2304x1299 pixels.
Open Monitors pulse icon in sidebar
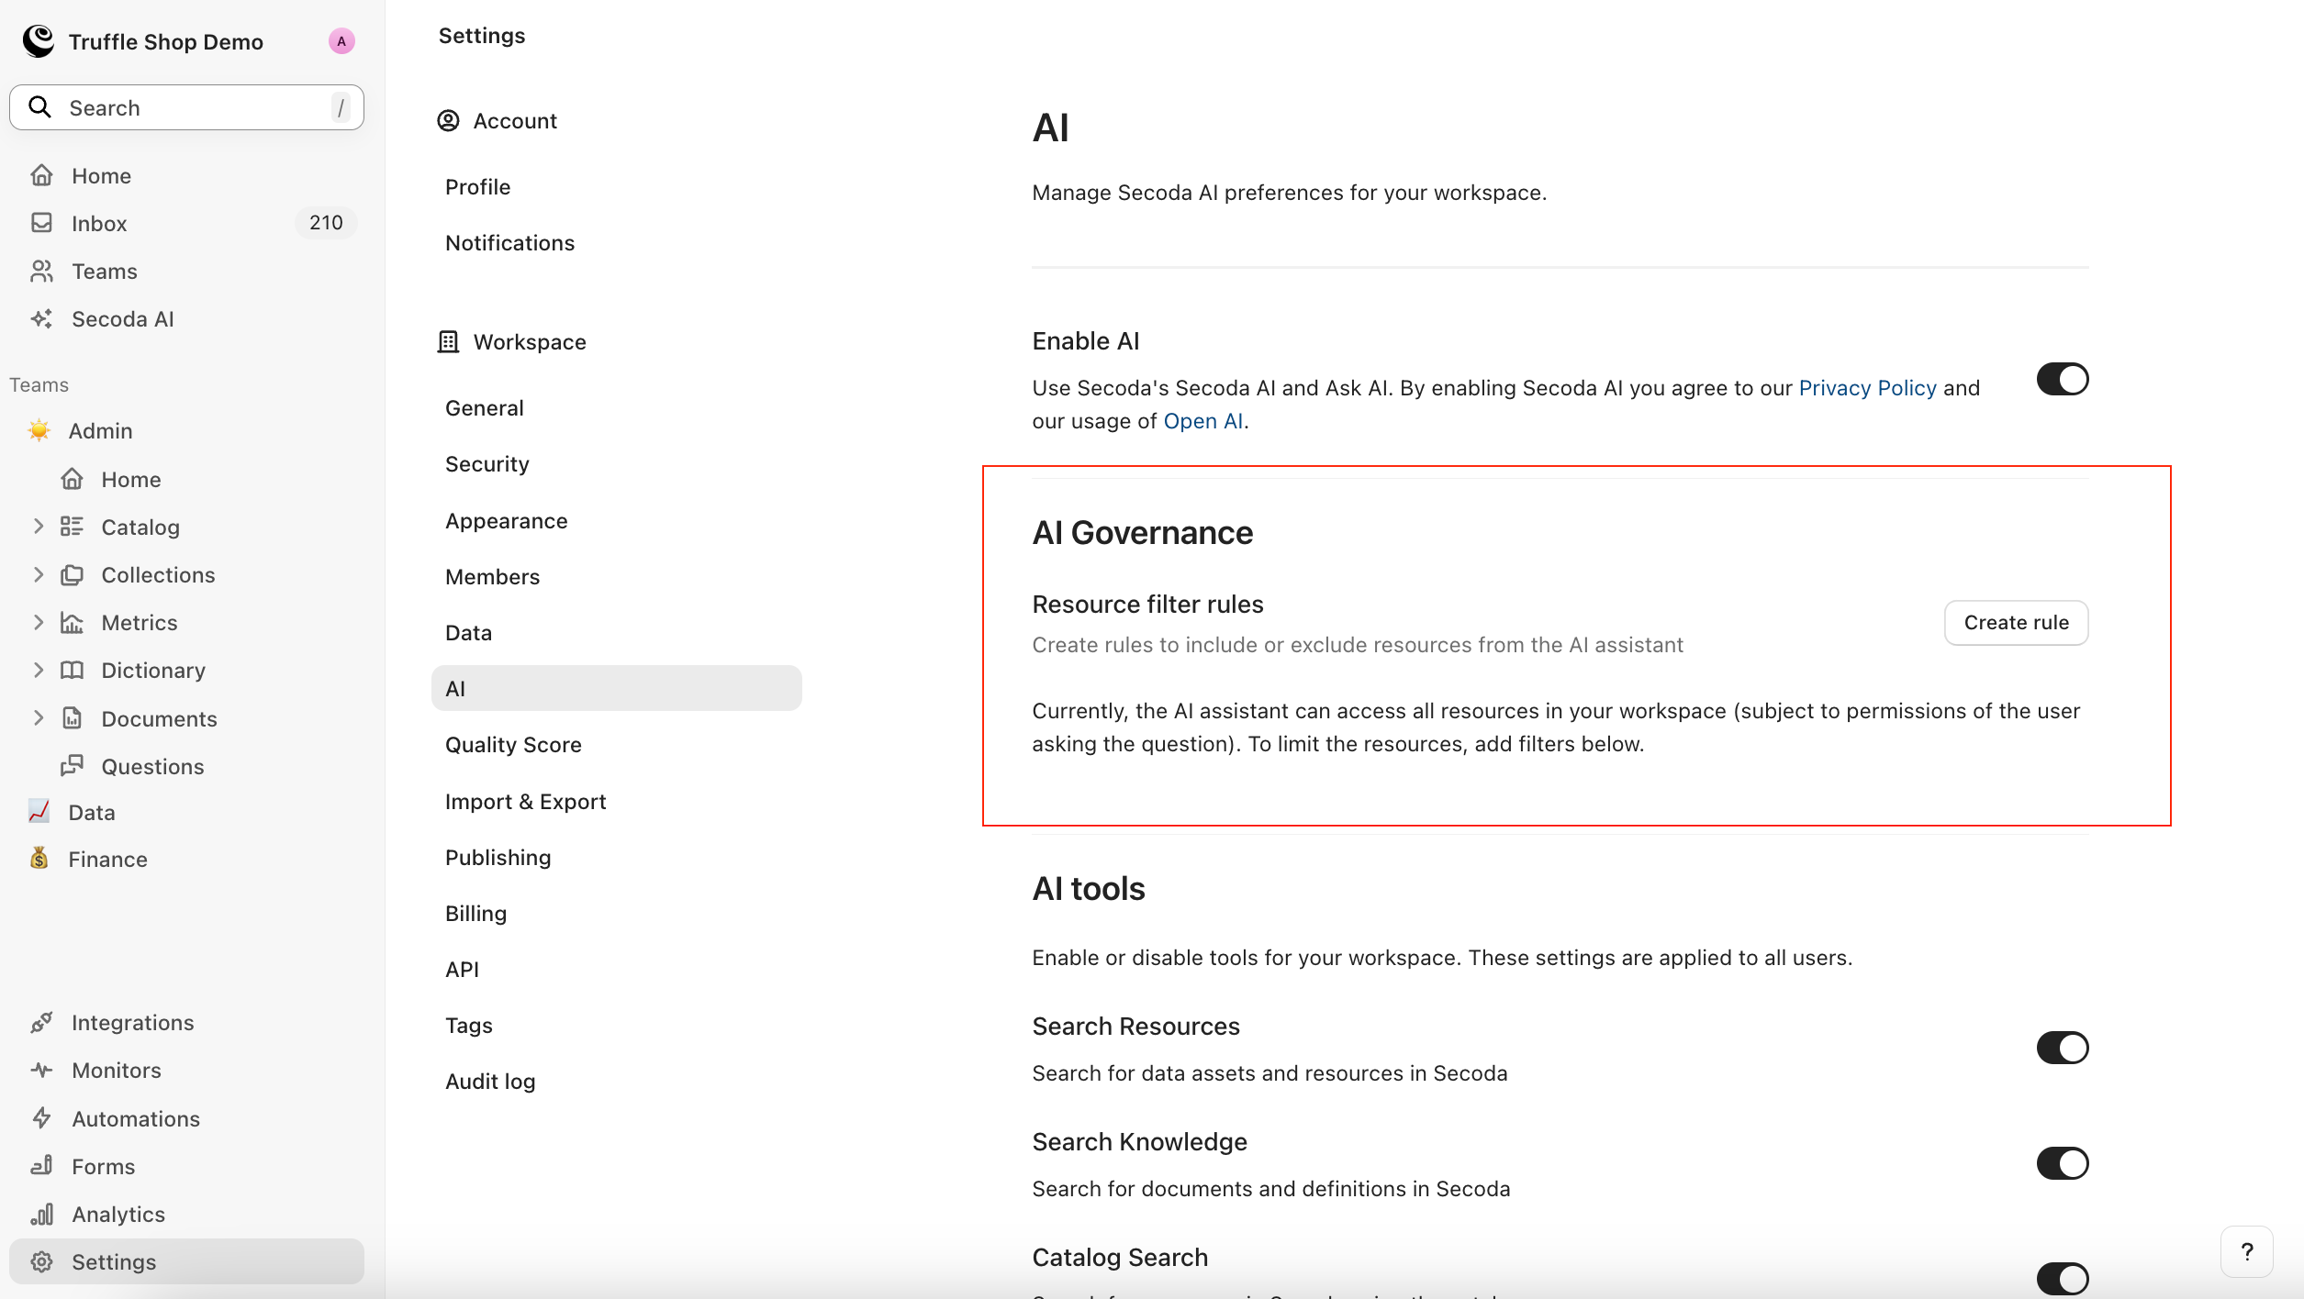[x=41, y=1070]
